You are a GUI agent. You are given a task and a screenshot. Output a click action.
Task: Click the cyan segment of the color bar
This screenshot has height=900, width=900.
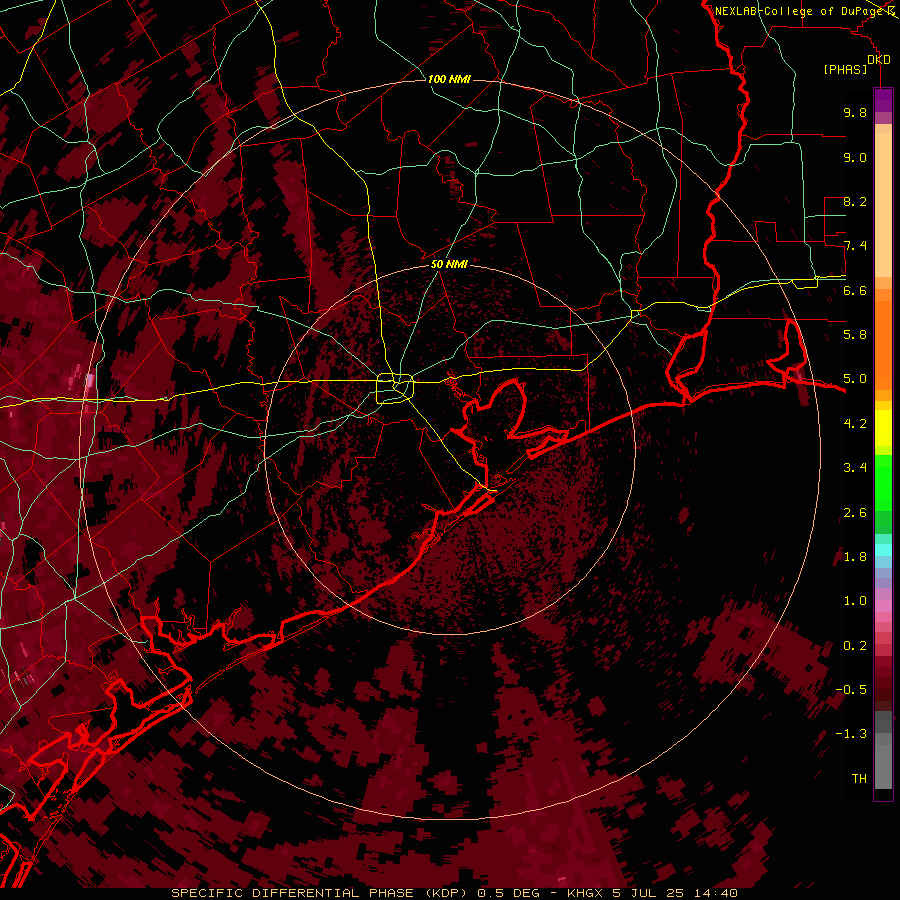point(883,550)
